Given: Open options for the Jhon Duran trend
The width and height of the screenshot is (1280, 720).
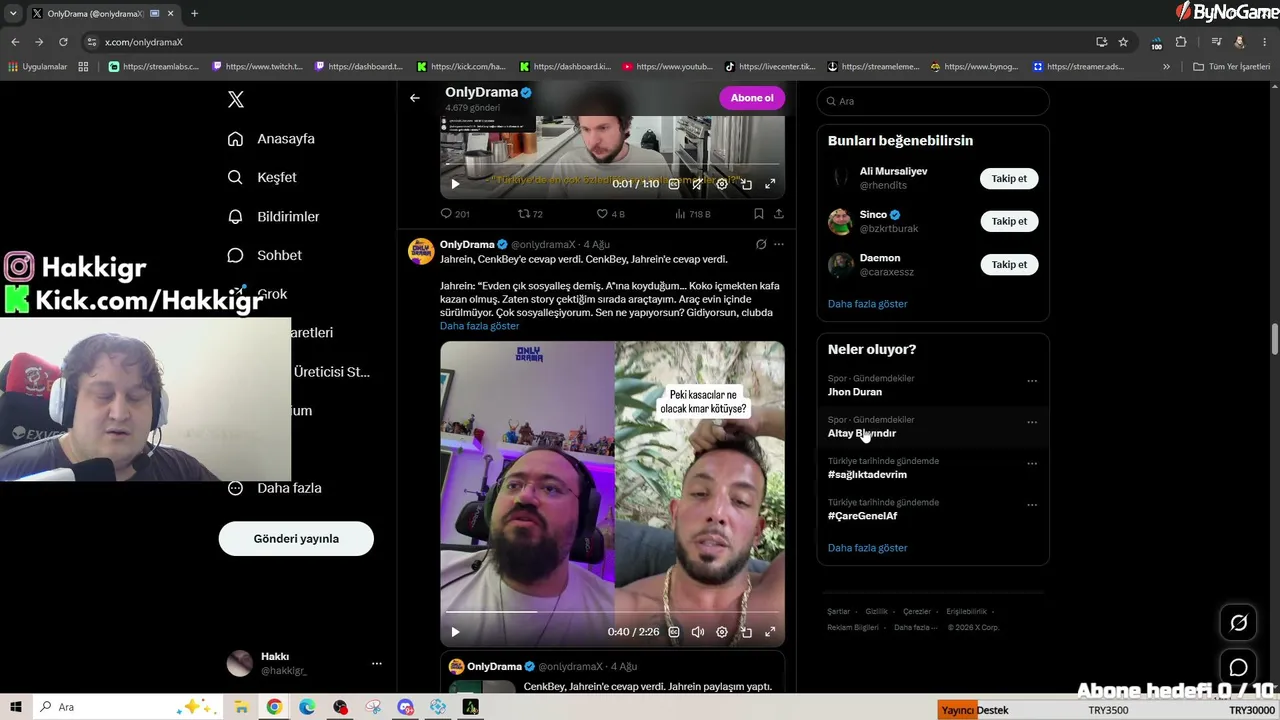Looking at the screenshot, I should 1032,380.
